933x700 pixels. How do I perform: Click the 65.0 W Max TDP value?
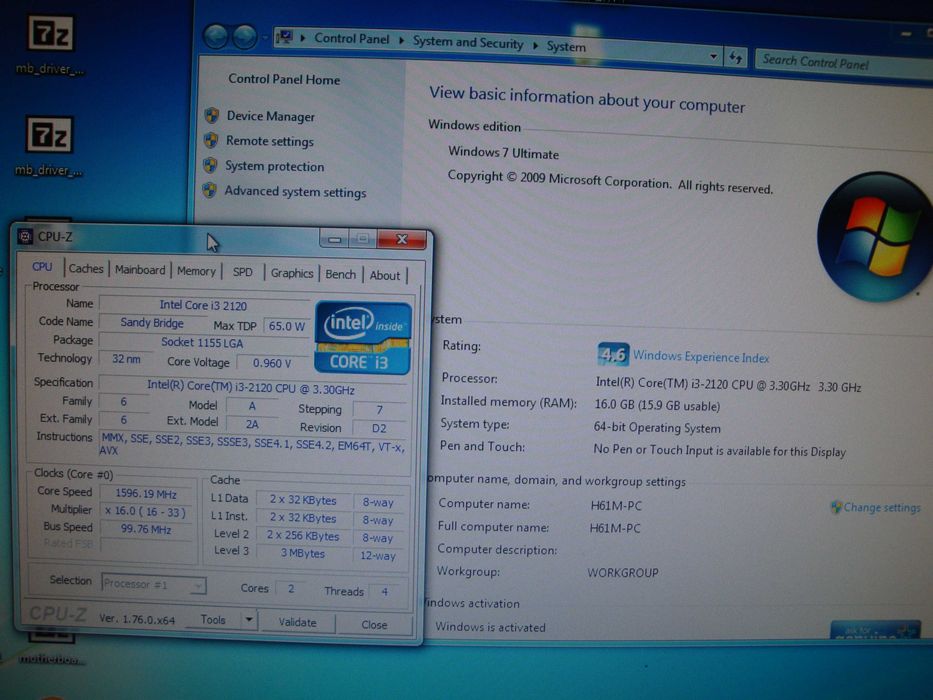[x=286, y=326]
